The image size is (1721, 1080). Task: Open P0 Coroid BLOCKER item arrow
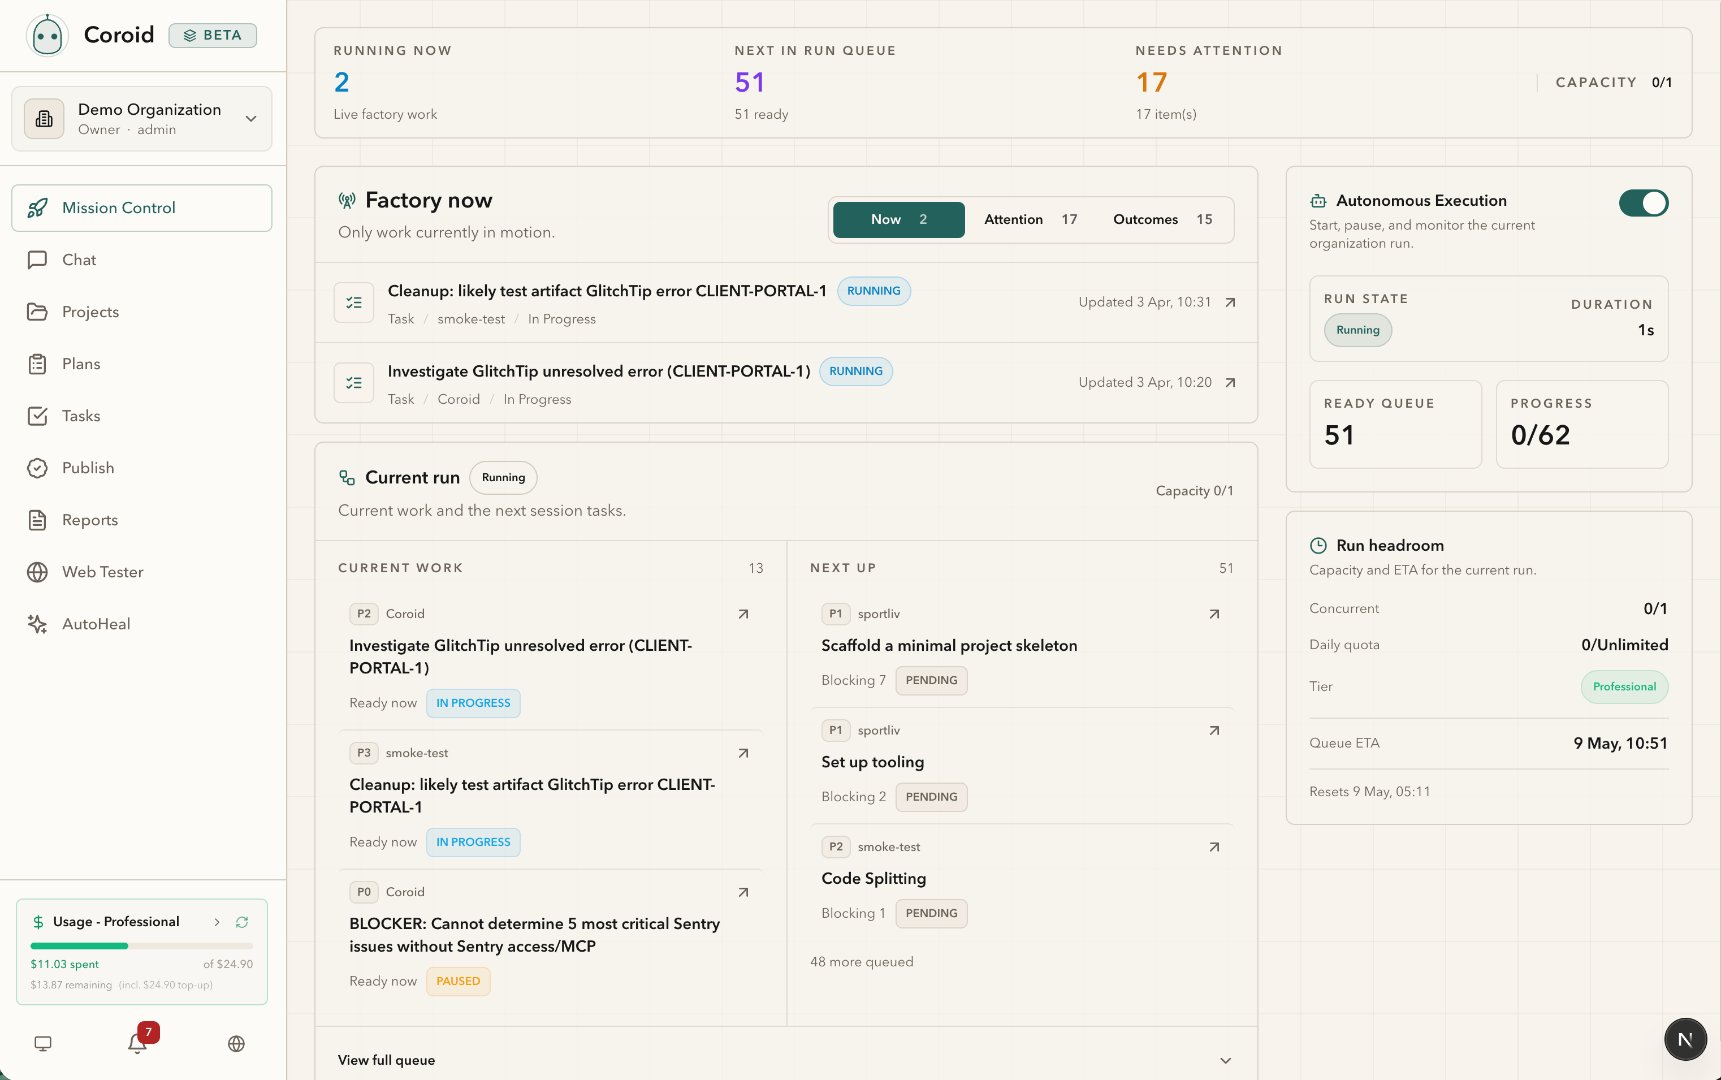coord(743,892)
